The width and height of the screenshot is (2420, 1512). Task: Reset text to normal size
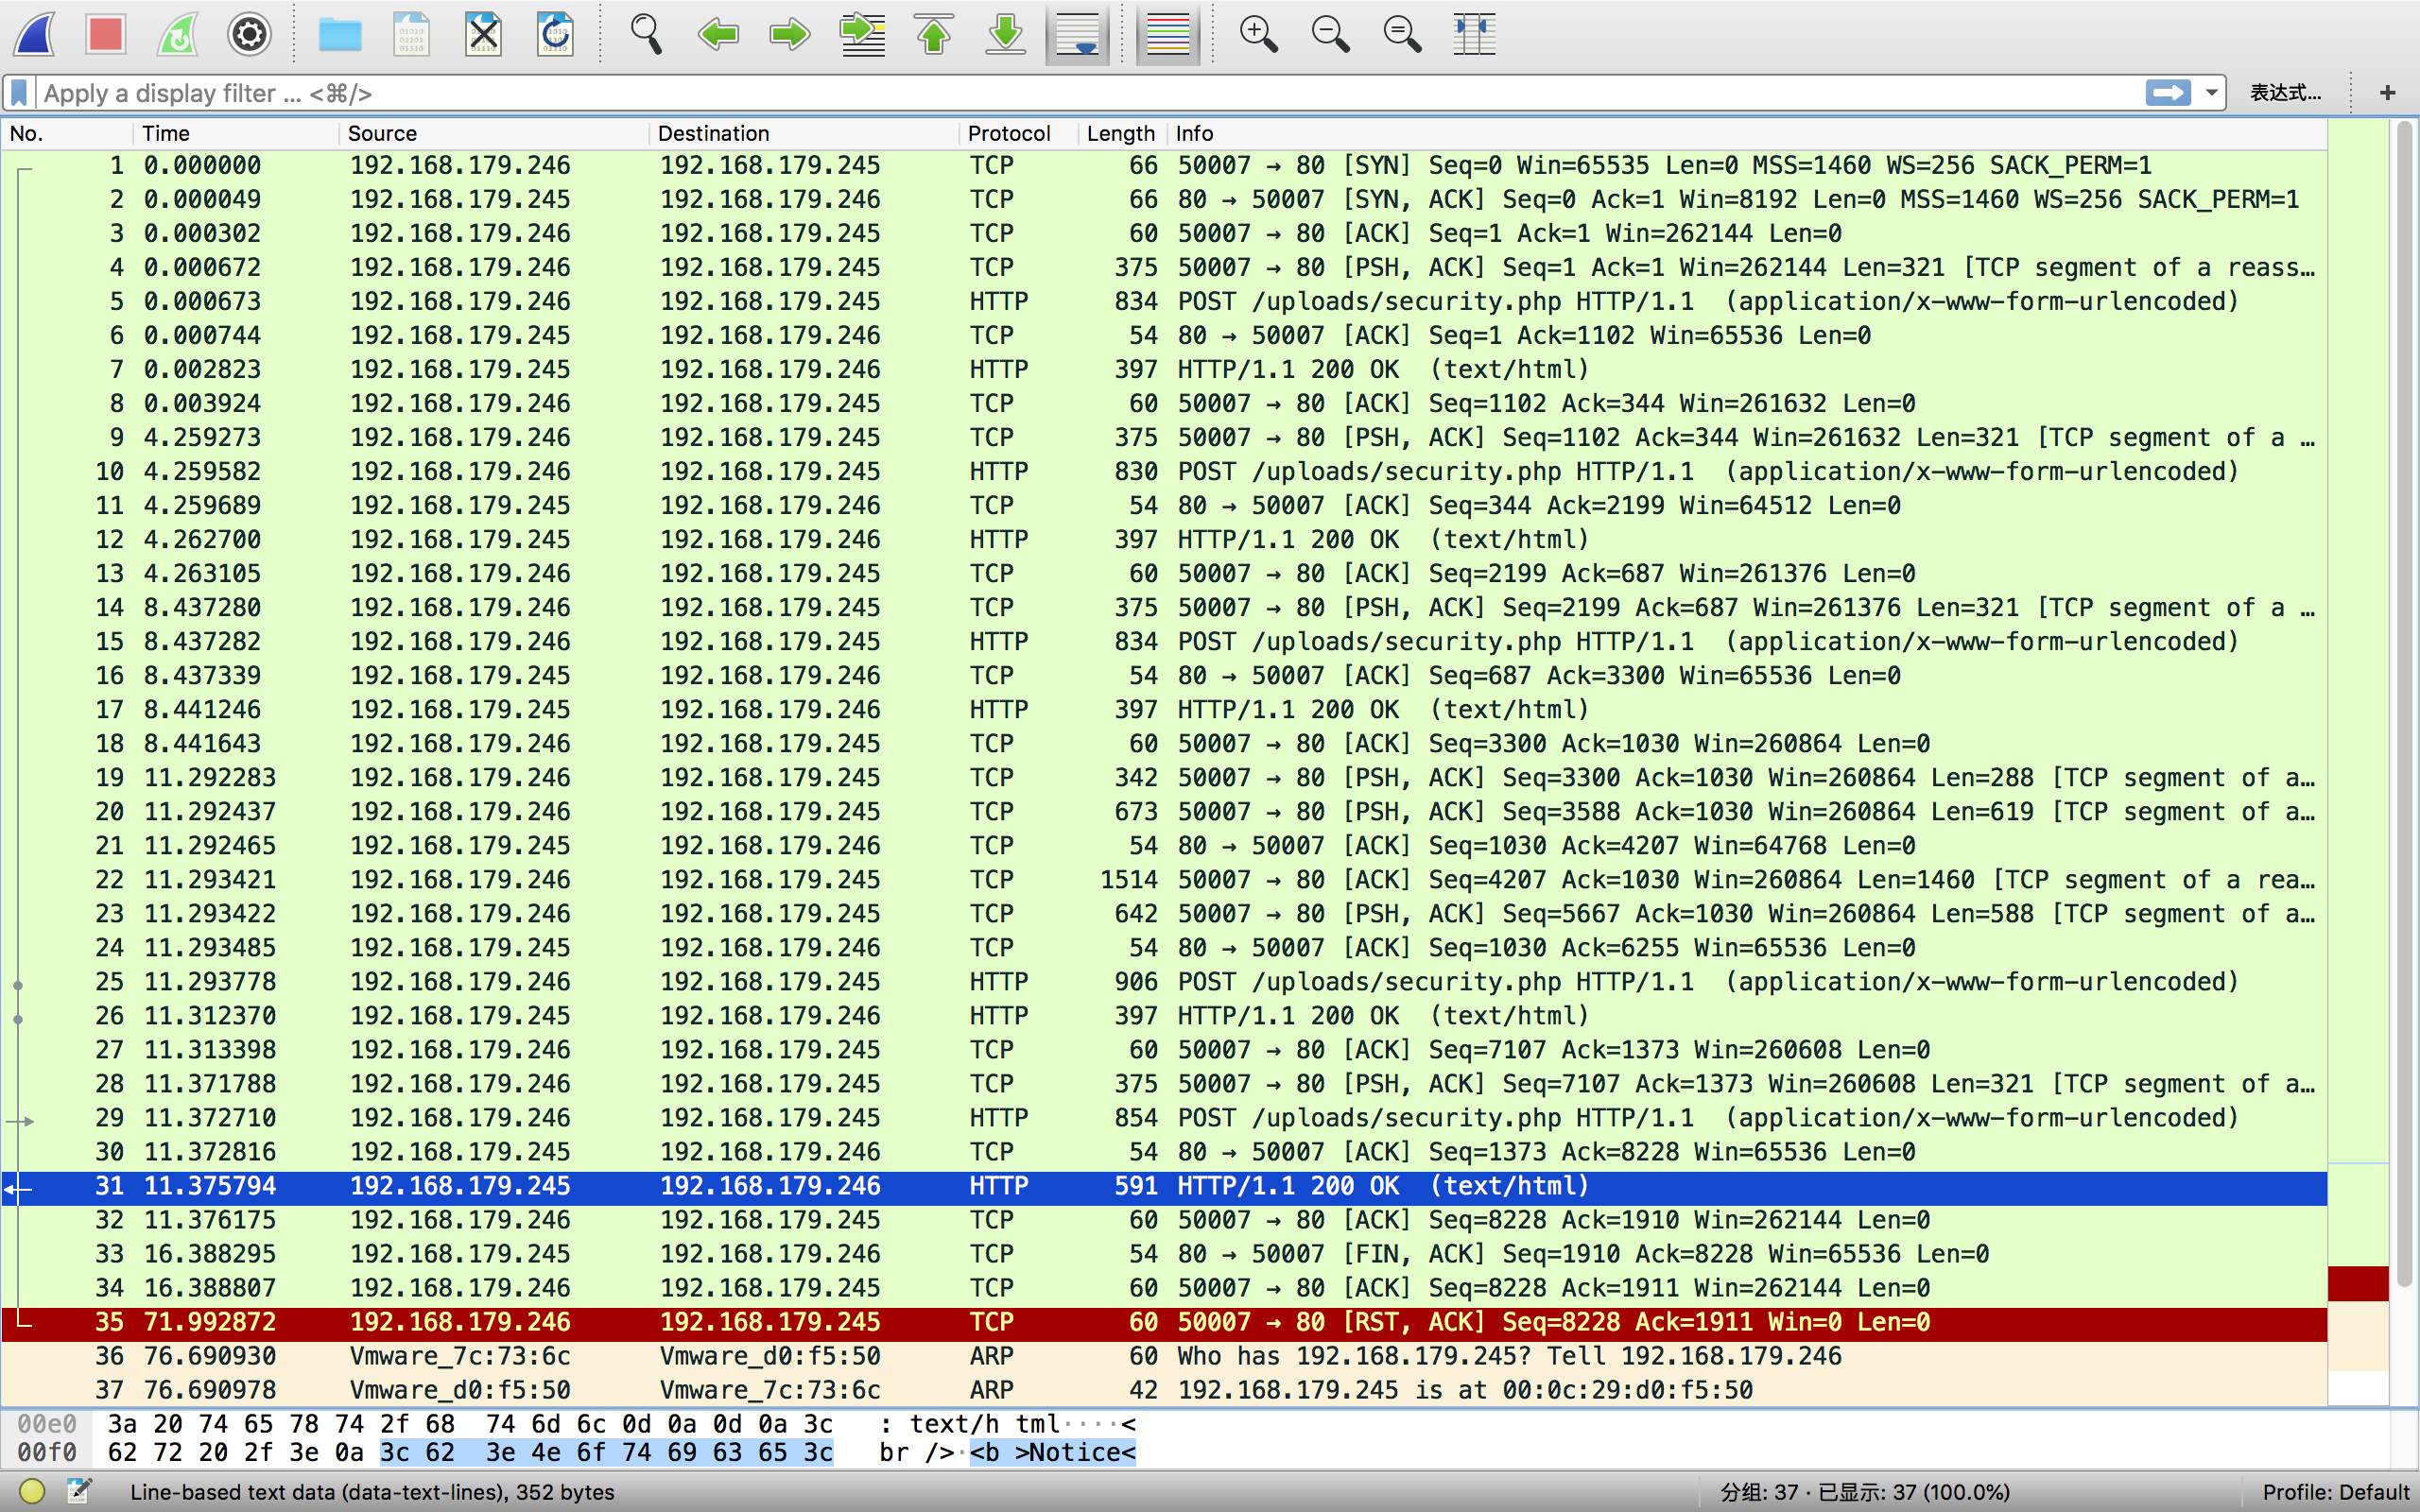pos(1402,34)
